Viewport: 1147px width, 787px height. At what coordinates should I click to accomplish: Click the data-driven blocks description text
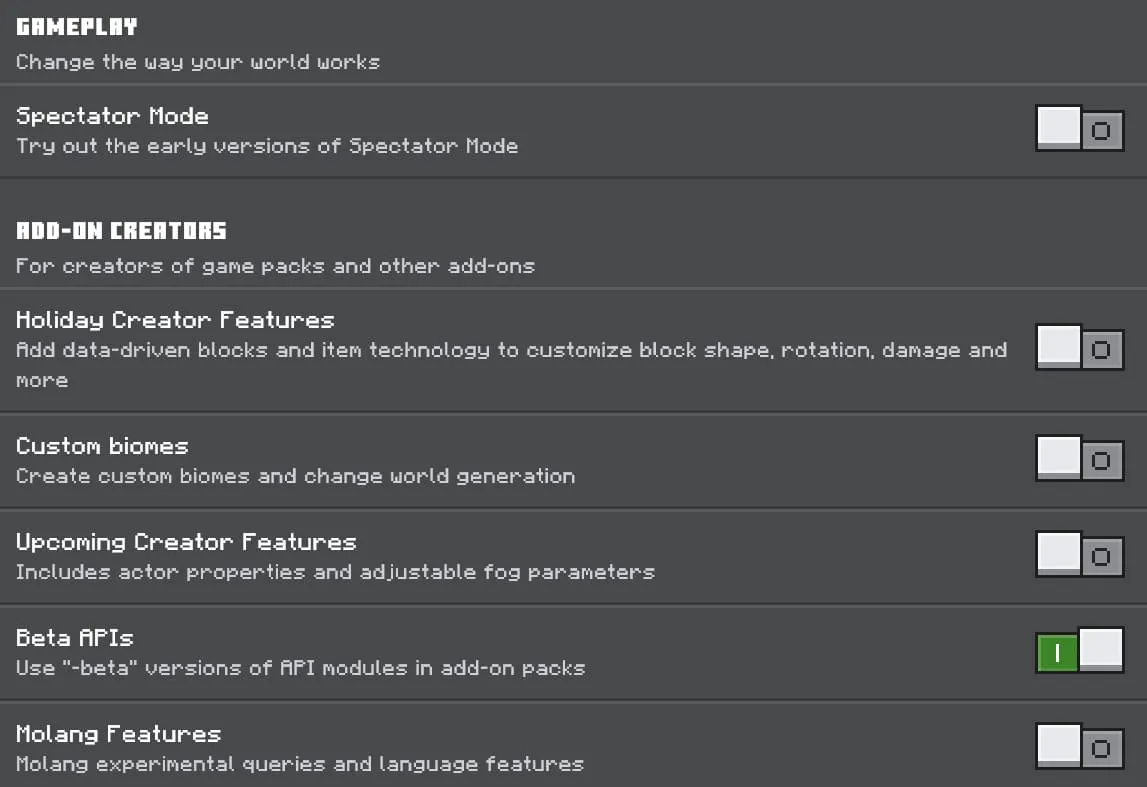coord(511,364)
